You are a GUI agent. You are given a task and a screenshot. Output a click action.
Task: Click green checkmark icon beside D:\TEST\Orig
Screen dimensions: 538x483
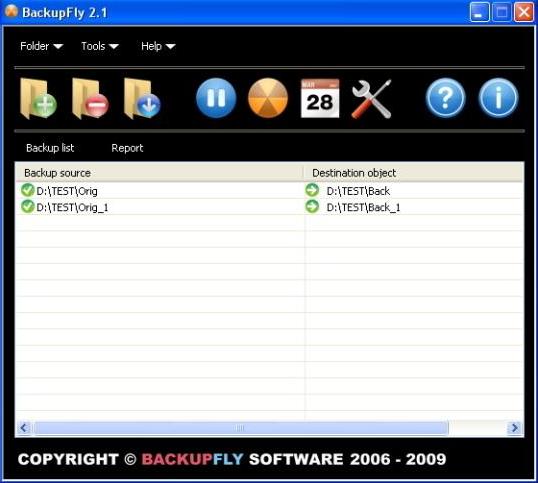coord(27,190)
